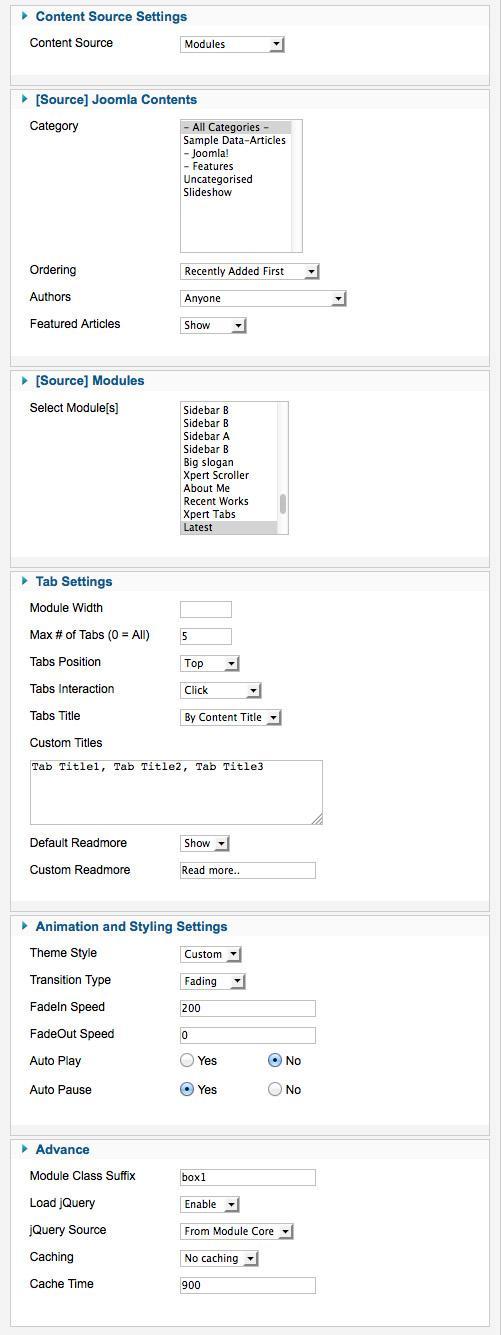501x1335 pixels.
Task: Open the Featured Articles dropdown
Action: [213, 325]
